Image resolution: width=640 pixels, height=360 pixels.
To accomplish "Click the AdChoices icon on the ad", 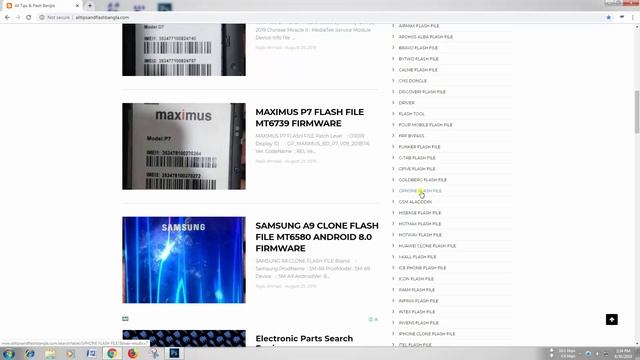I will tap(371, 320).
